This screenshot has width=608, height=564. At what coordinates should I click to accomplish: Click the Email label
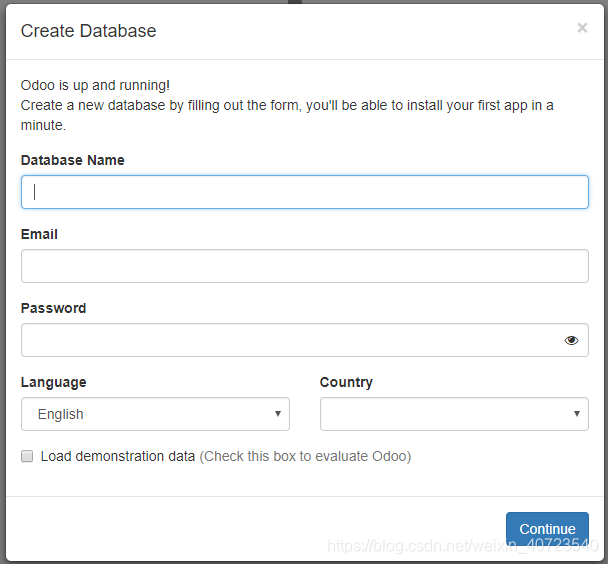(x=39, y=234)
